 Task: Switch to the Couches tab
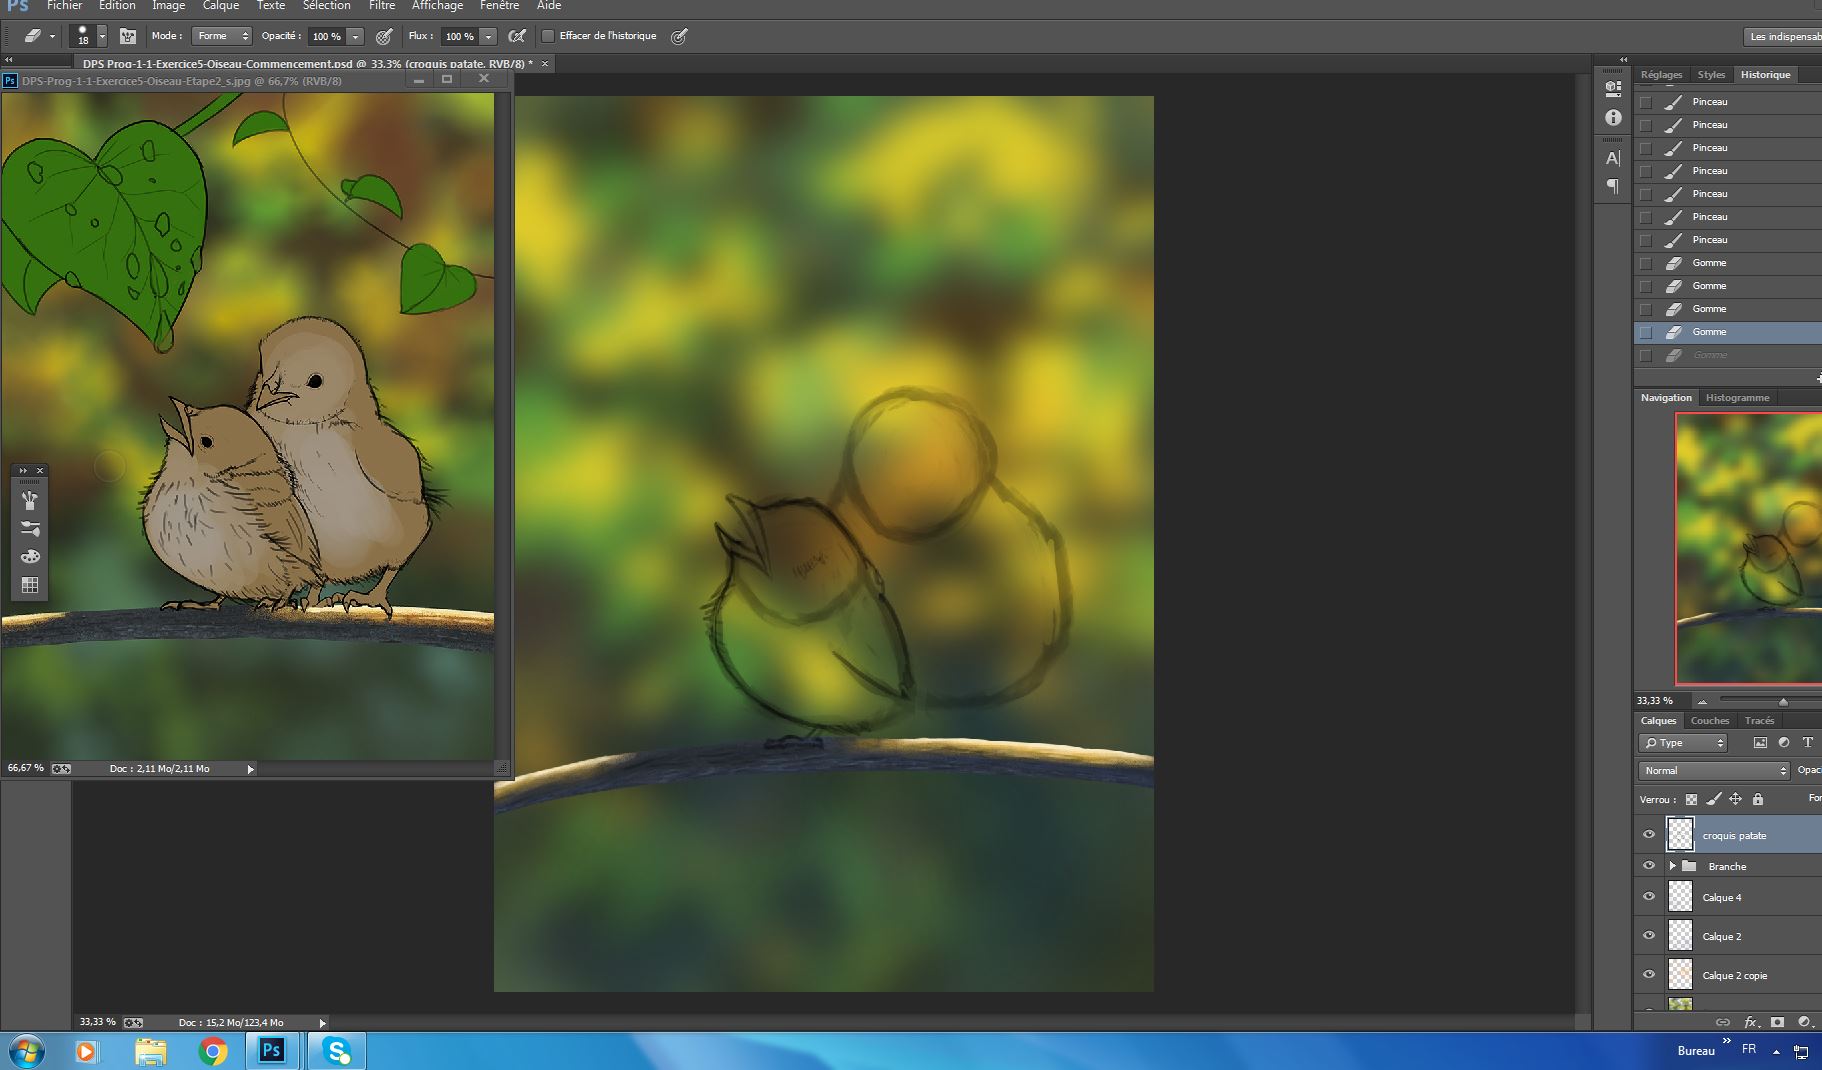[x=1709, y=721]
